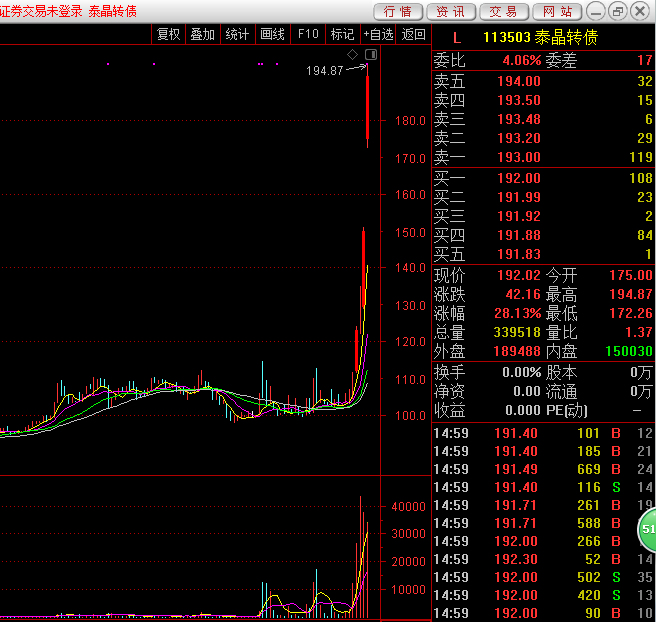Click the 叠加 overlay button
This screenshot has width=656, height=622.
[202, 34]
